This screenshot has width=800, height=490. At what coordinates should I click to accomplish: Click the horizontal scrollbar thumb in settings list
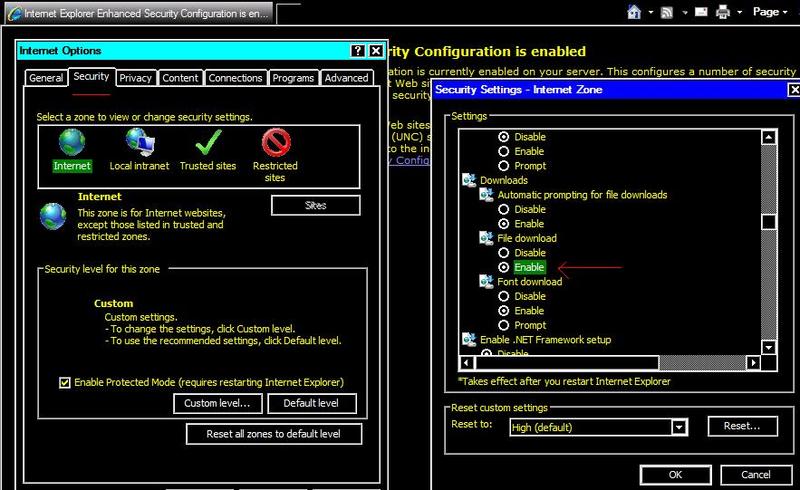[x=566, y=362]
